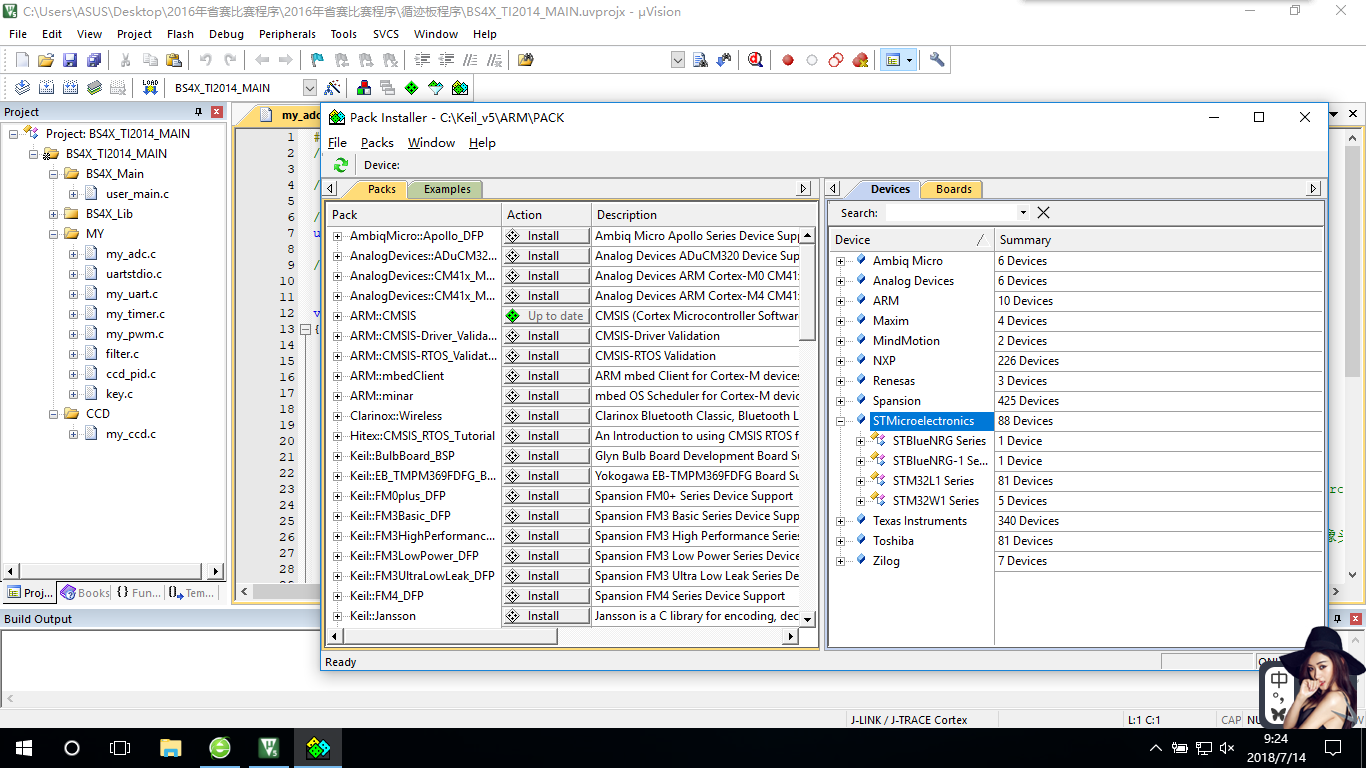Click the Rebuild all target files icon
Viewport: 1366px width, 768px height.
point(70,88)
